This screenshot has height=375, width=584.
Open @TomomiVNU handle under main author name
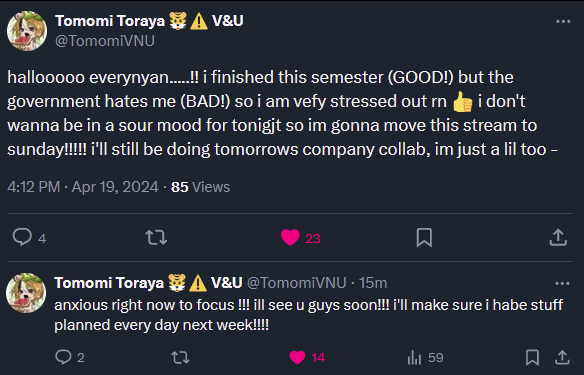pyautogui.click(x=105, y=41)
